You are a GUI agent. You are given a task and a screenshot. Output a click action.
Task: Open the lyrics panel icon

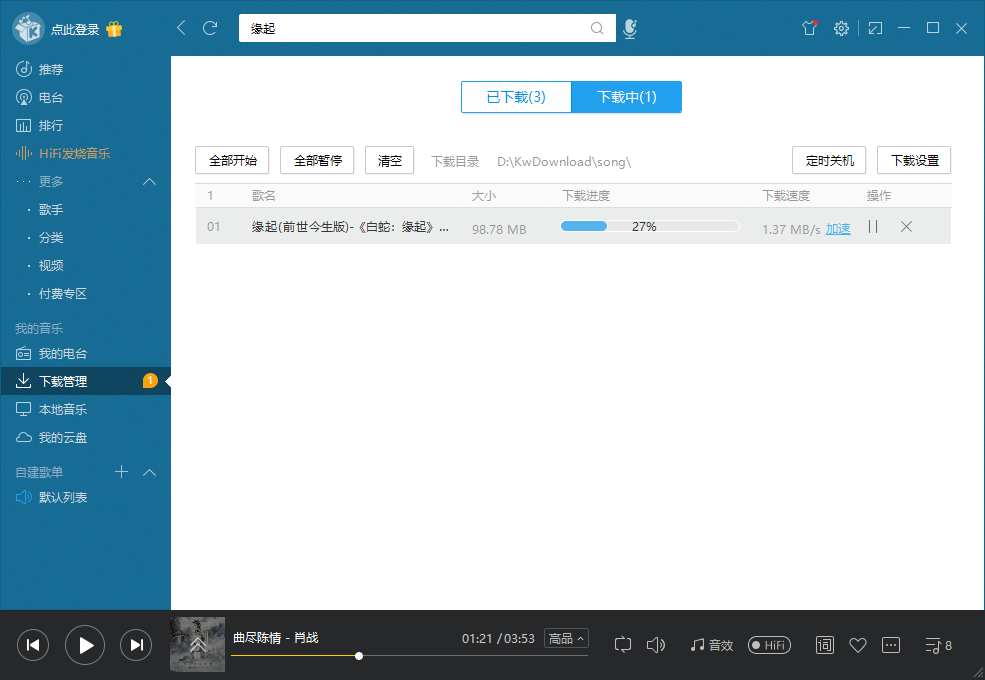824,645
